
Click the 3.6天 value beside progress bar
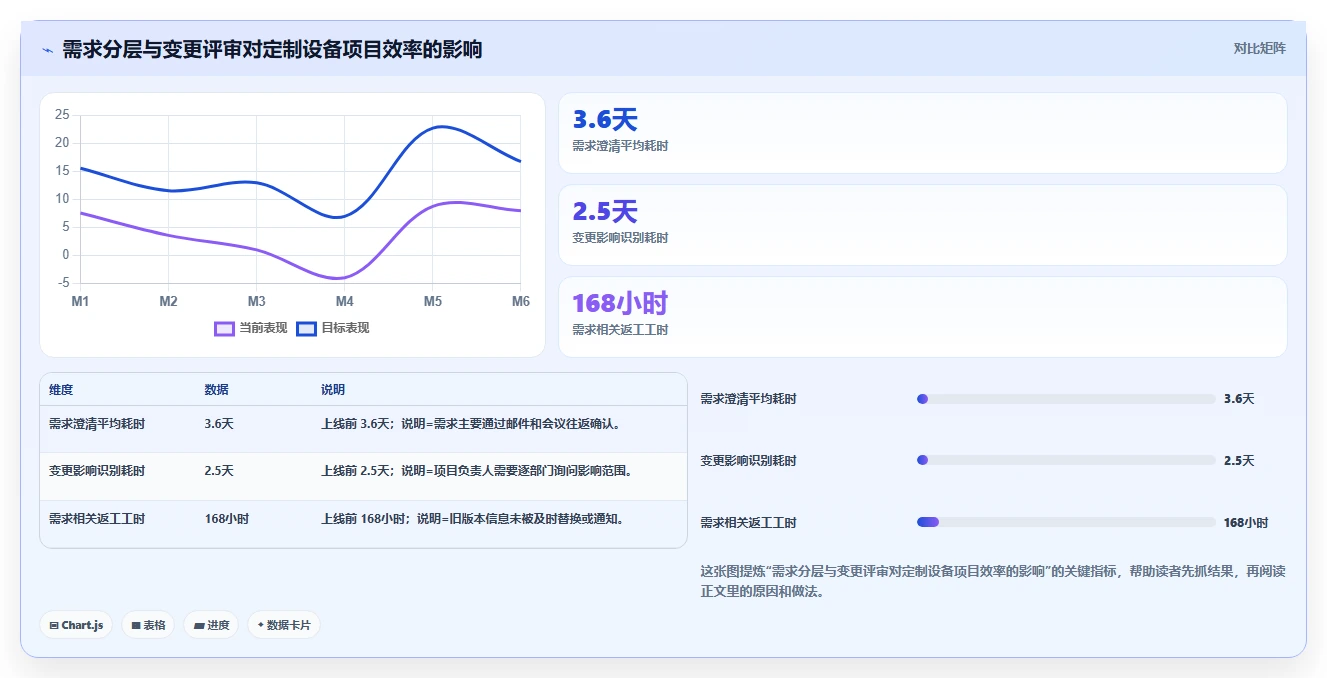click(1239, 399)
